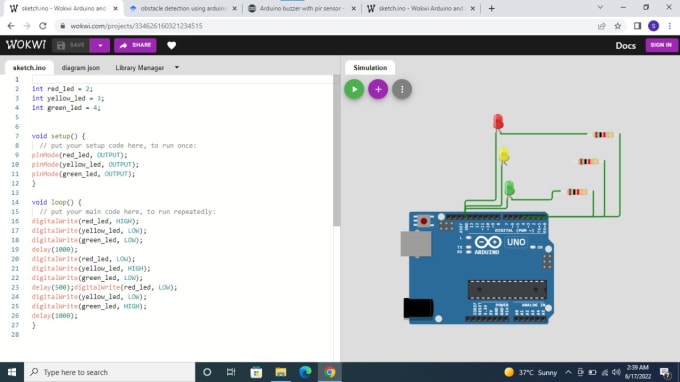The image size is (680, 382).
Task: Click the share page icon in address bar
Action: tap(602, 26)
